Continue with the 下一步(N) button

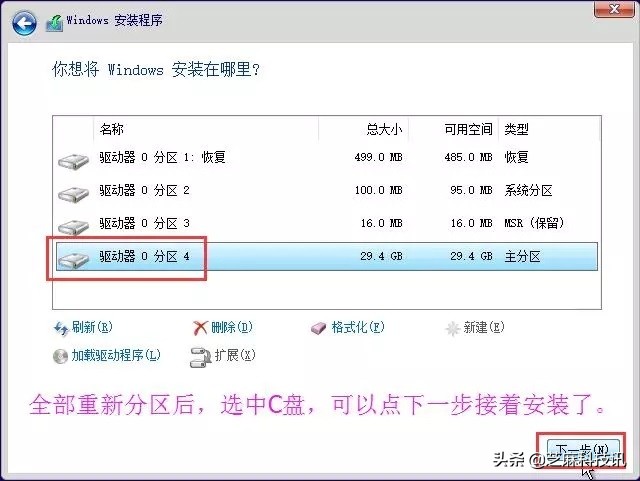coord(582,451)
